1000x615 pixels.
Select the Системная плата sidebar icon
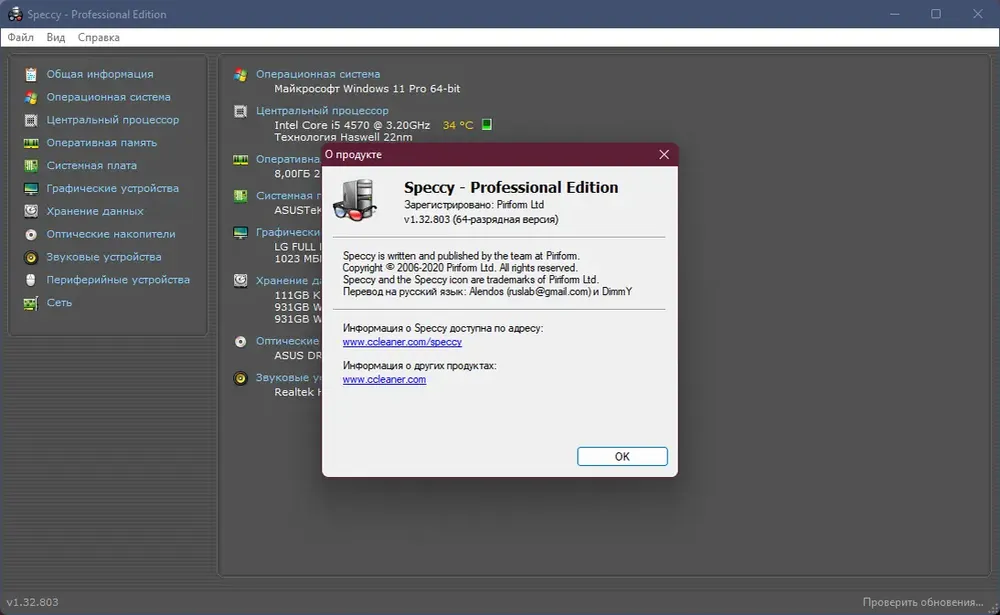[x=31, y=166]
